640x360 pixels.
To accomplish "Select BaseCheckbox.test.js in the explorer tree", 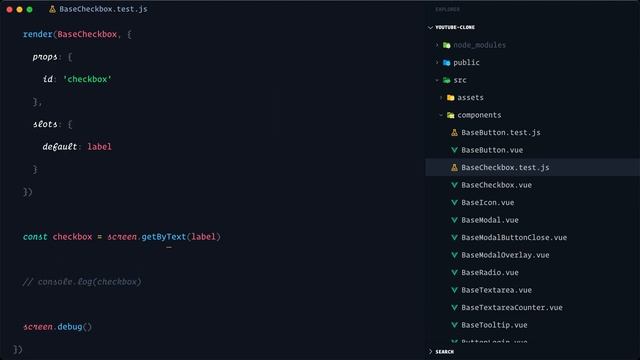I will (505, 167).
